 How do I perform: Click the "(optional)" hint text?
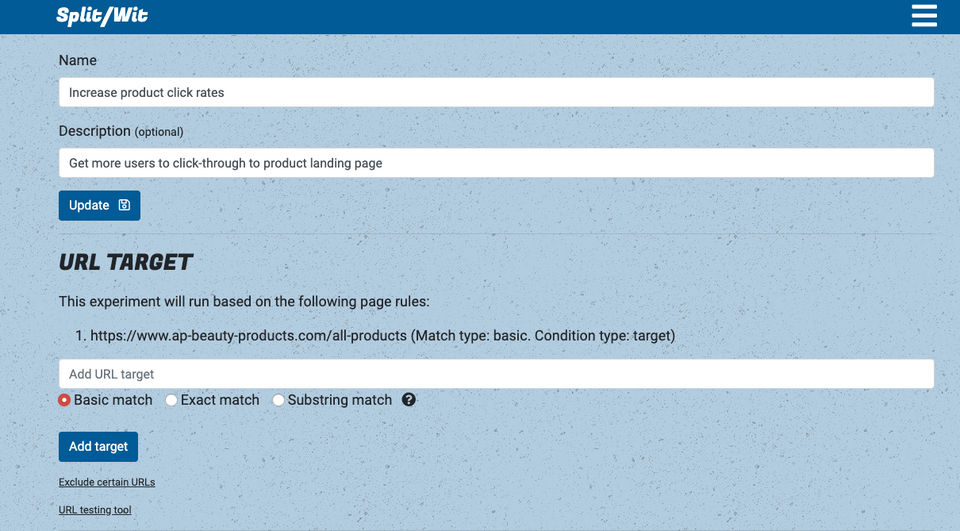click(159, 132)
